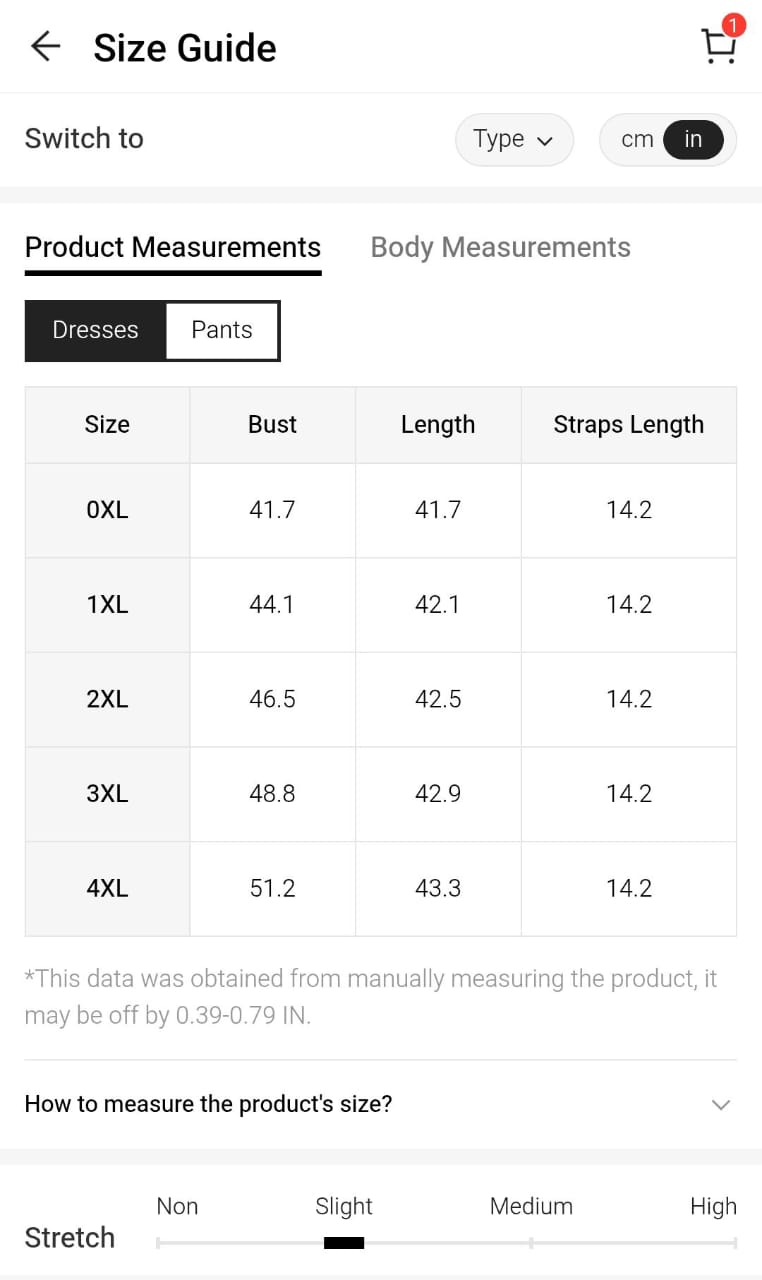Image resolution: width=762 pixels, height=1280 pixels.
Task: Select the Product Measurements tab
Action: pyautogui.click(x=173, y=248)
